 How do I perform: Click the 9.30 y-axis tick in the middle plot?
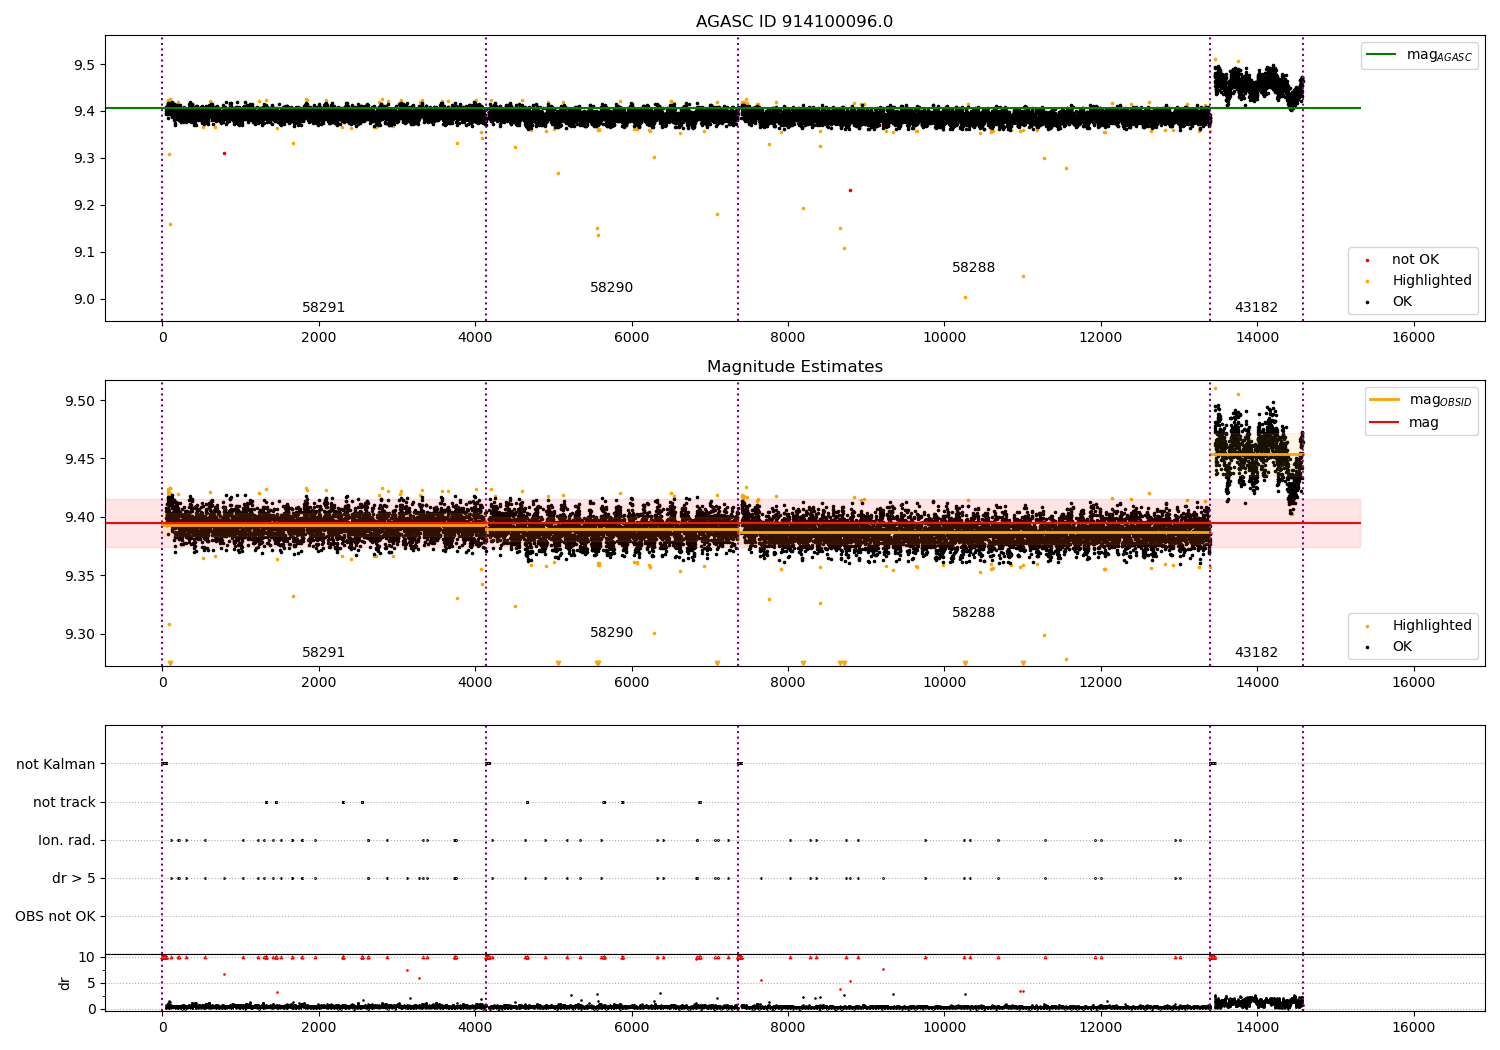pyautogui.click(x=80, y=635)
